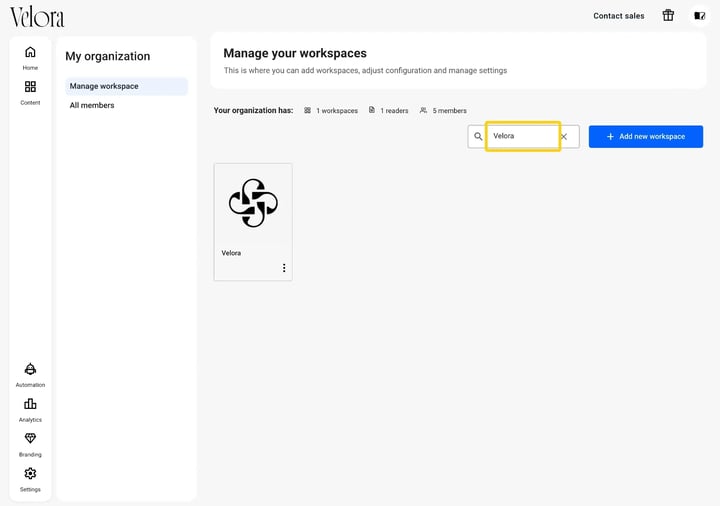Viewport: 720px width, 506px height.
Task: Click the Velora workspace name label
Action: click(231, 253)
